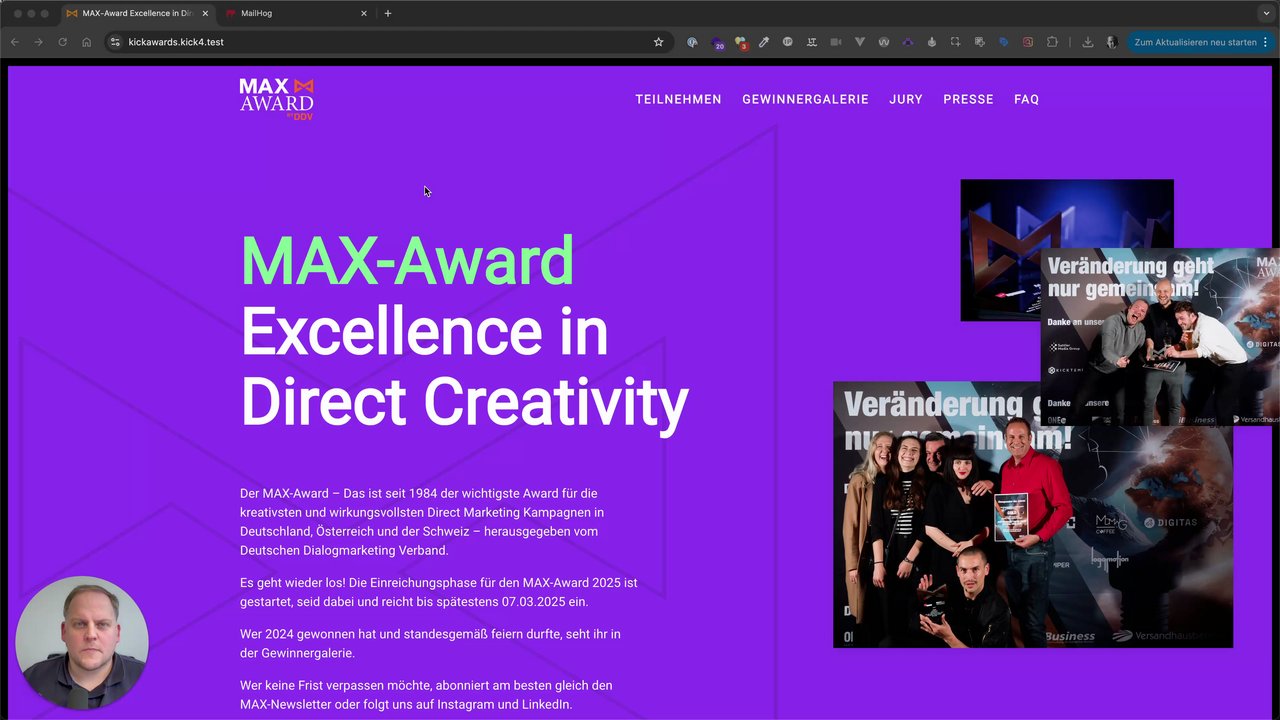Click the 'Excellence in' headline line
Viewport: 1280px width, 720px height.
424,331
